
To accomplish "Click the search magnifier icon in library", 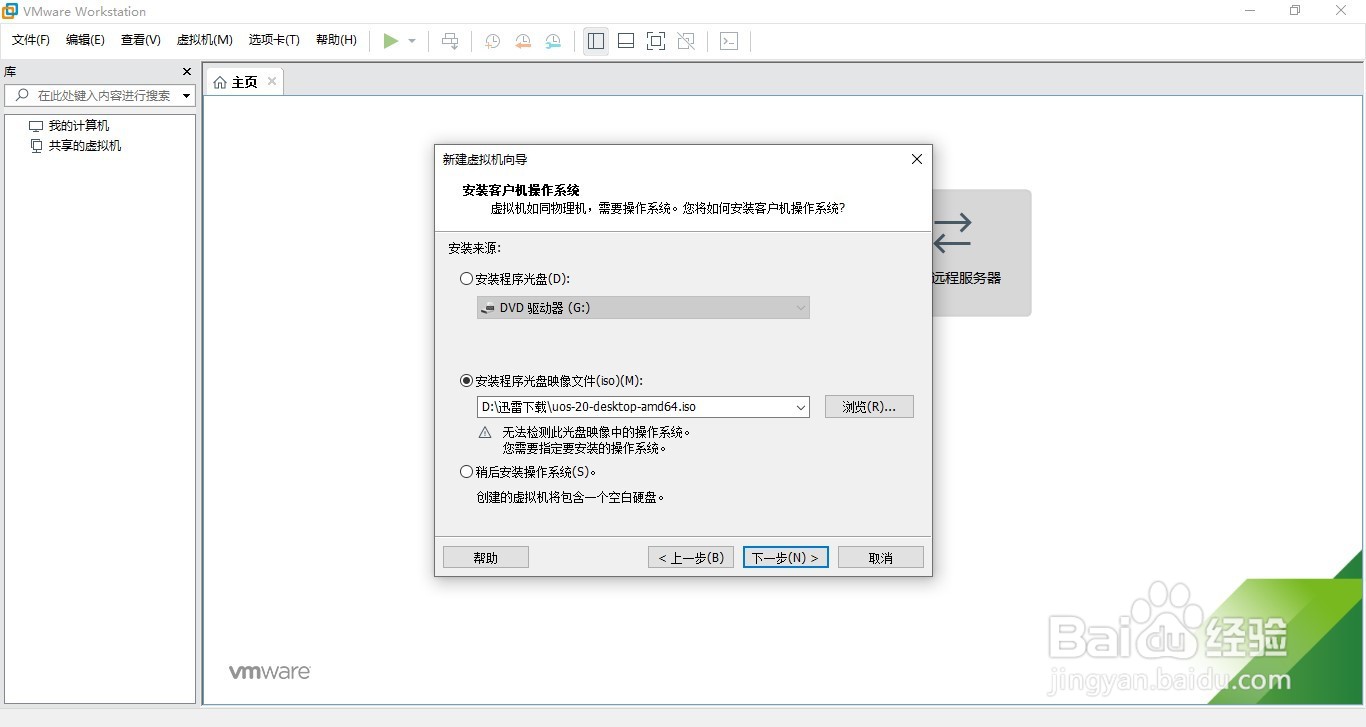I will 23,95.
